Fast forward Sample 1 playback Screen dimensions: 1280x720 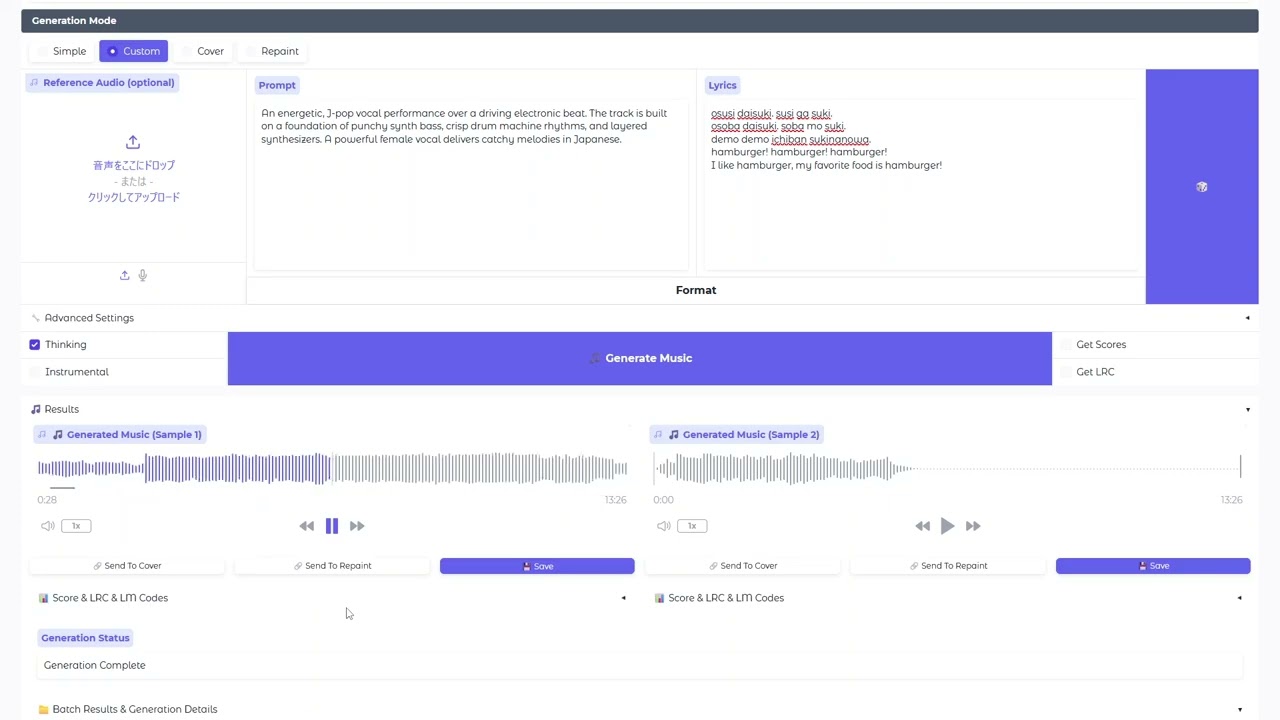[x=357, y=526]
